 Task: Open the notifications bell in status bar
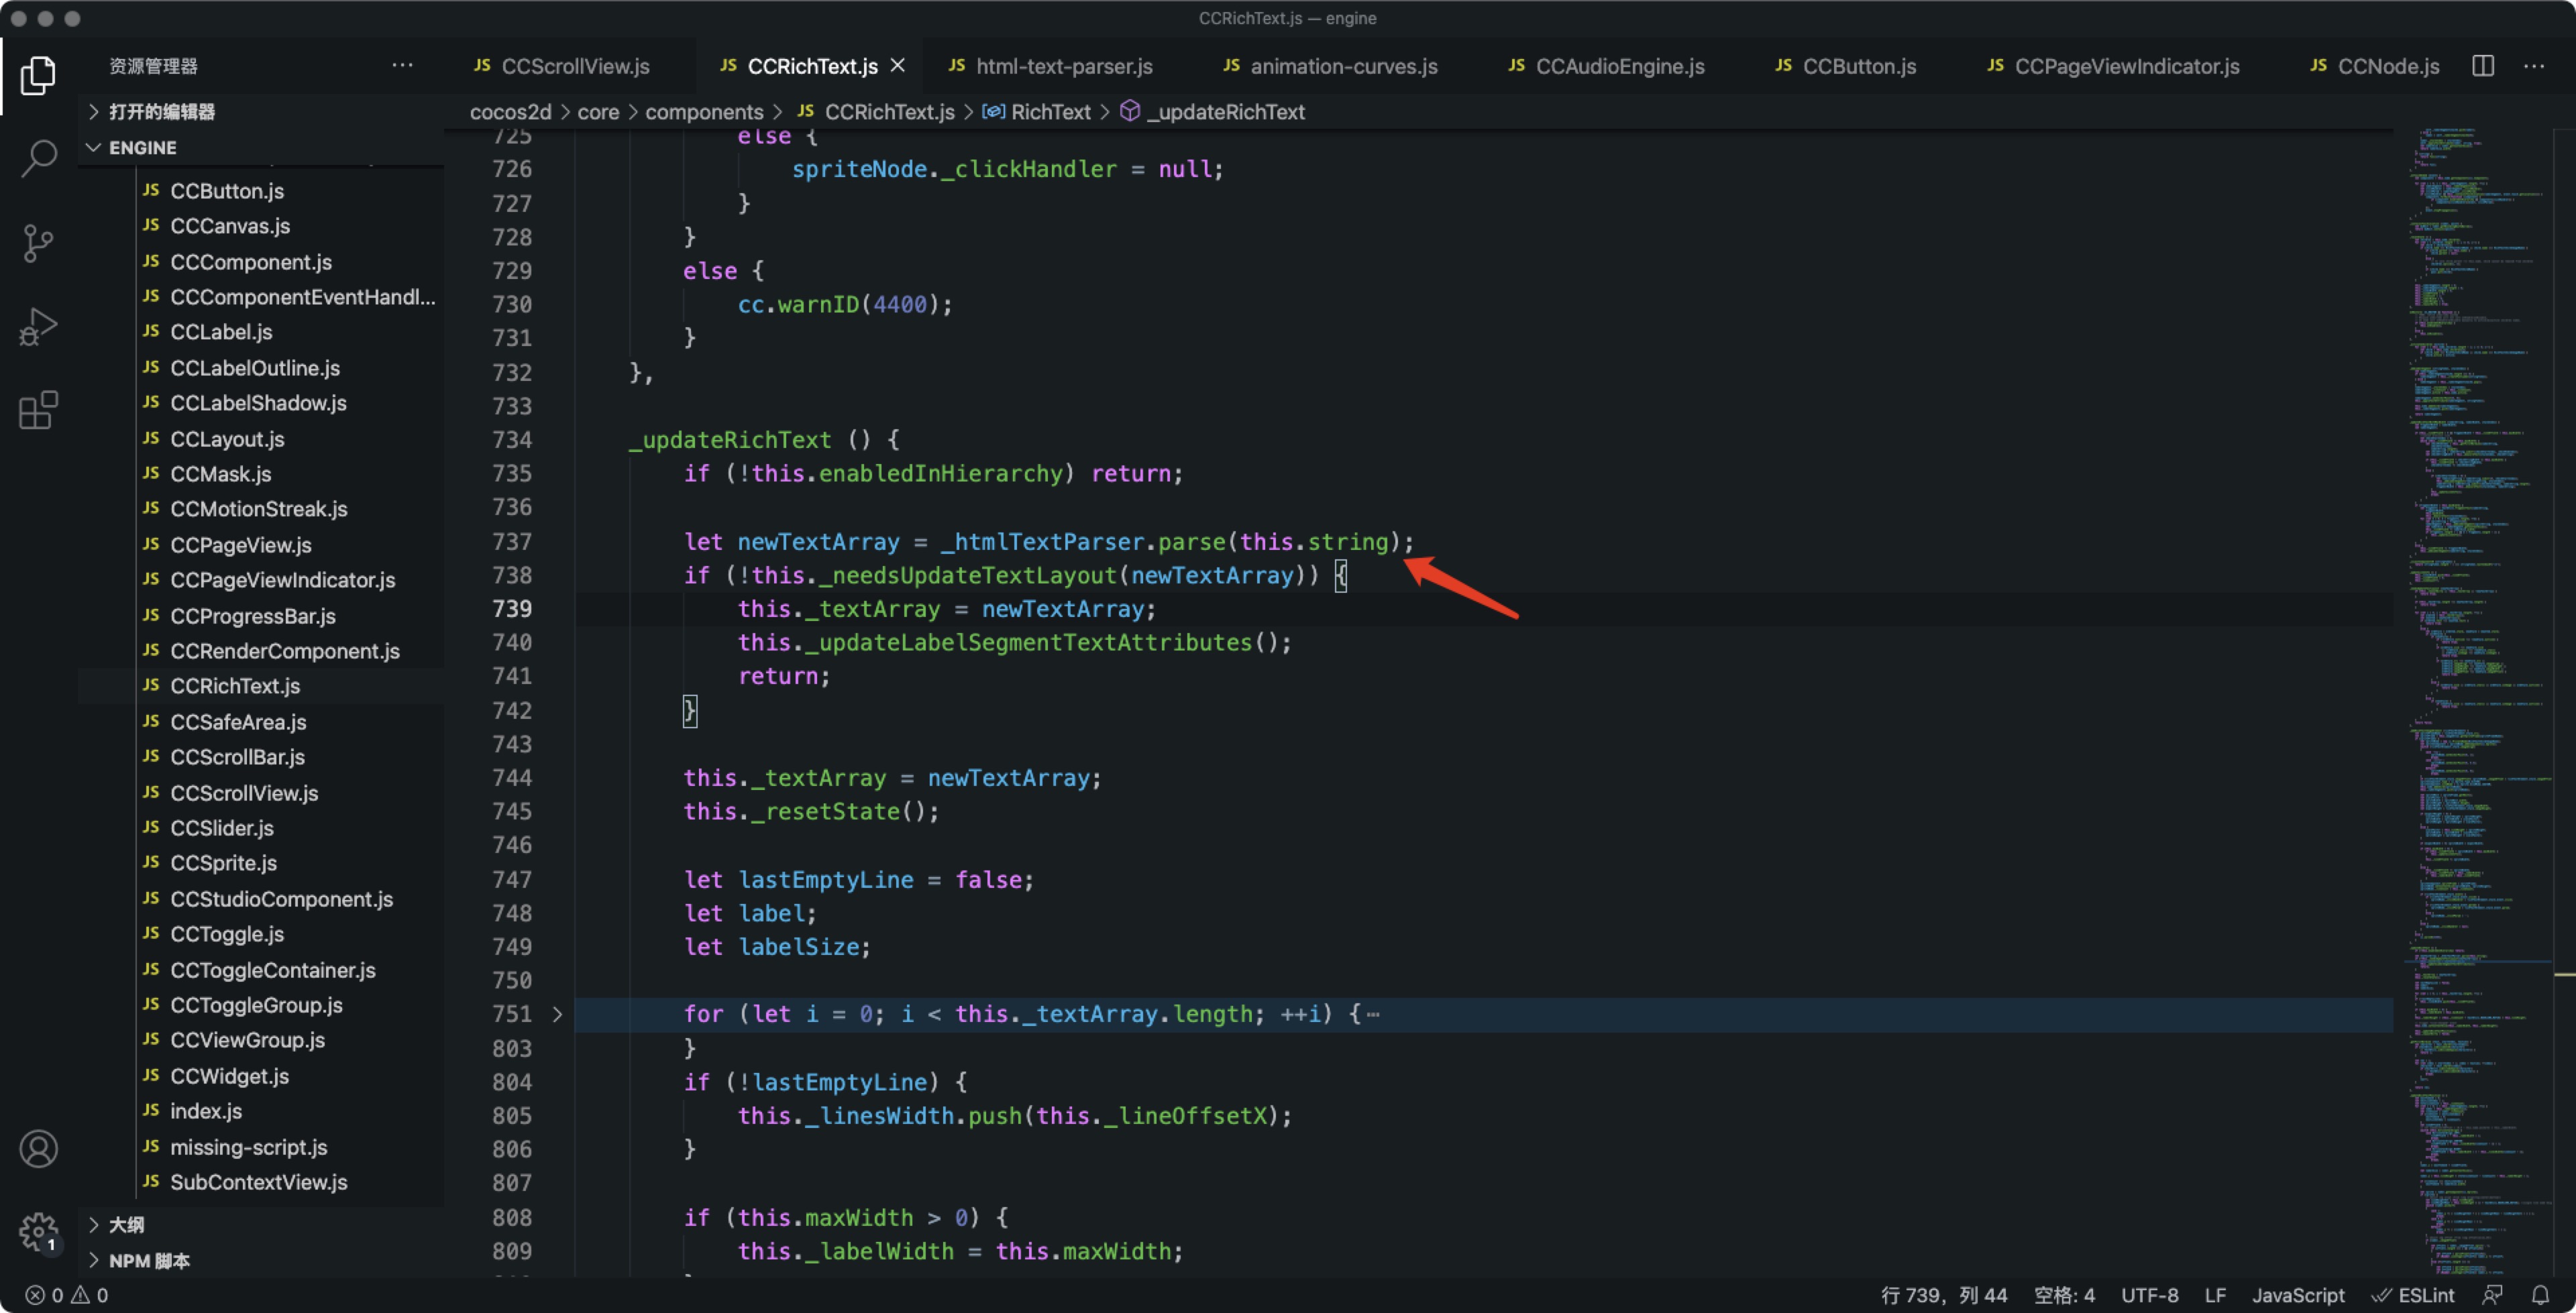[x=2540, y=1295]
